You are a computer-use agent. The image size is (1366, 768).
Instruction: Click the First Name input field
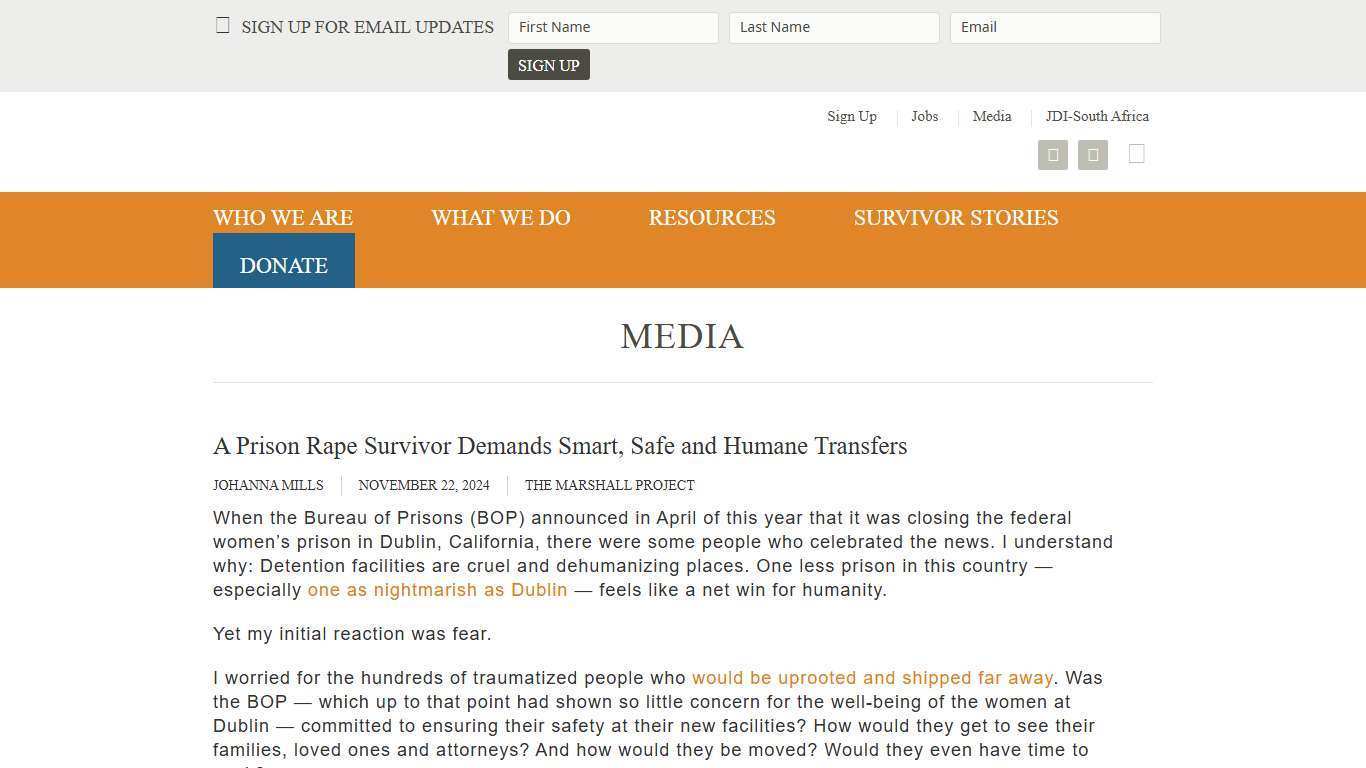[x=613, y=27]
